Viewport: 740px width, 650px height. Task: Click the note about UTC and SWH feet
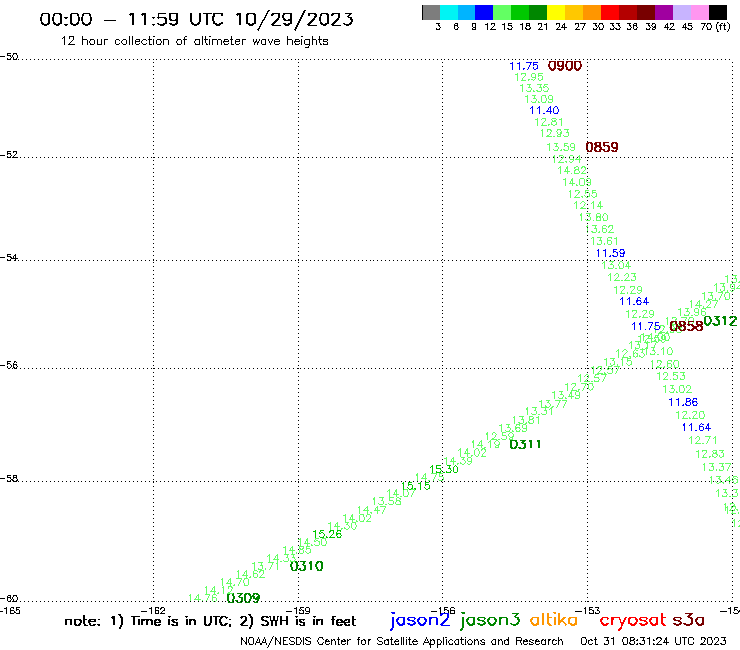point(210,621)
